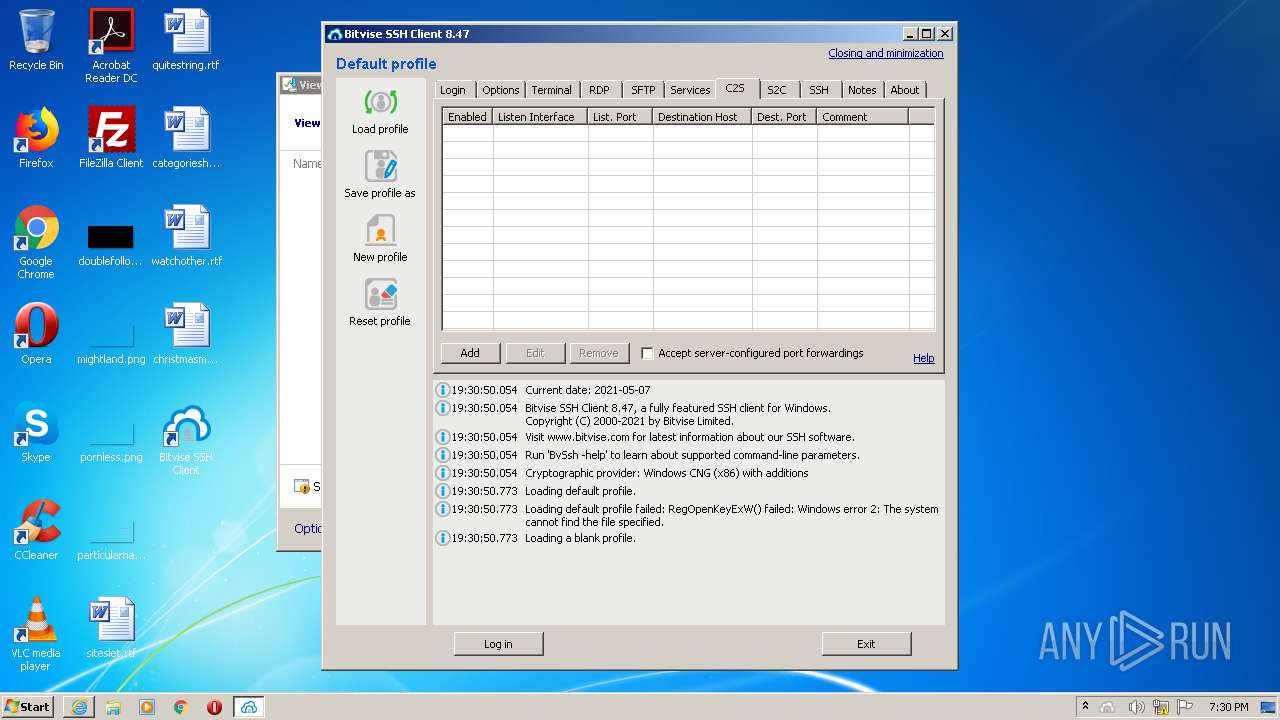Screen dimensions: 1280x720
Task: Click Internet Explorer taskbar icon
Action: [x=79, y=707]
